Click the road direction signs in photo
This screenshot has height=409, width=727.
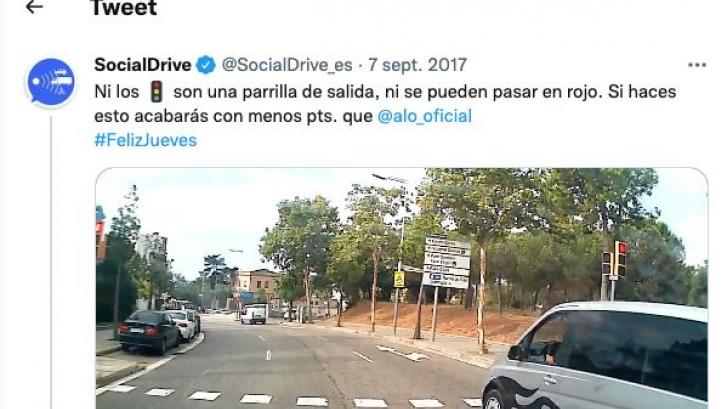point(447,262)
